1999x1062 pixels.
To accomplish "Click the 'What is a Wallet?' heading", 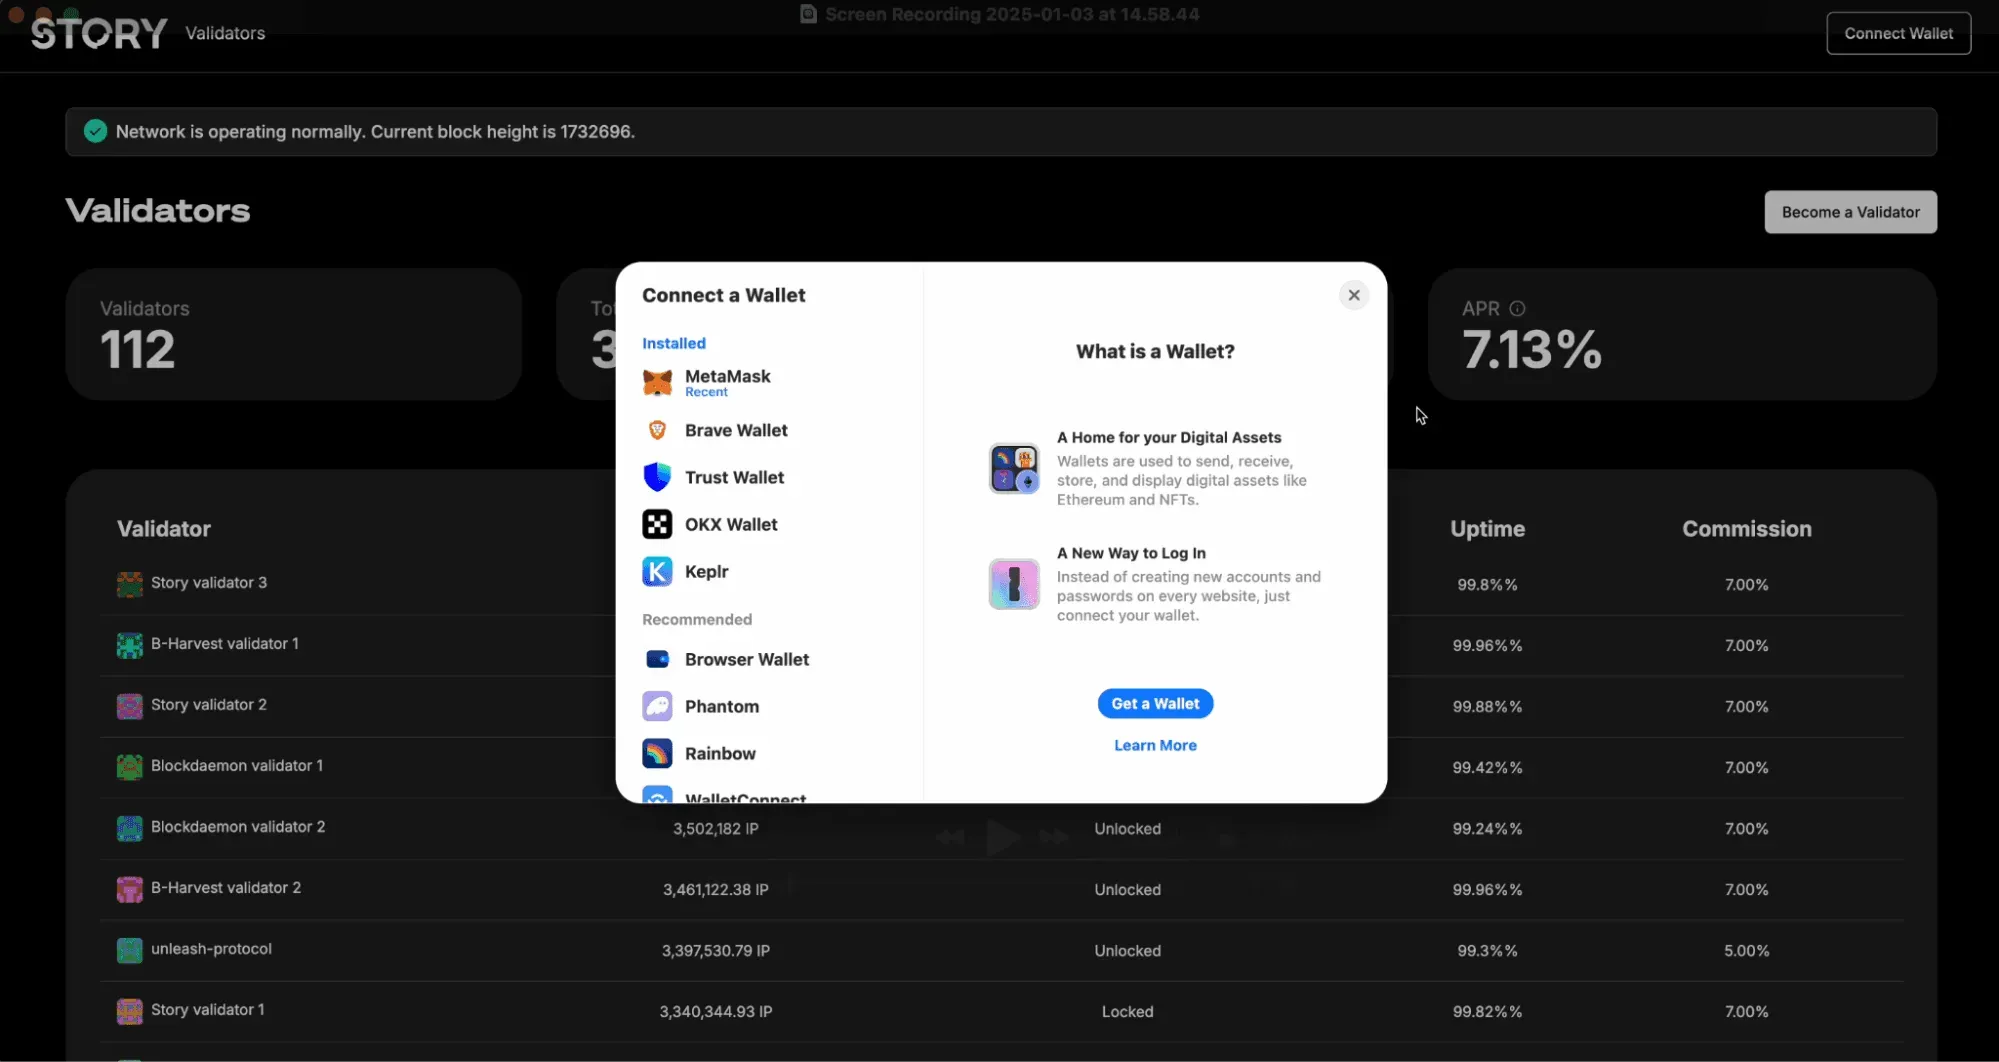I will pos(1155,351).
